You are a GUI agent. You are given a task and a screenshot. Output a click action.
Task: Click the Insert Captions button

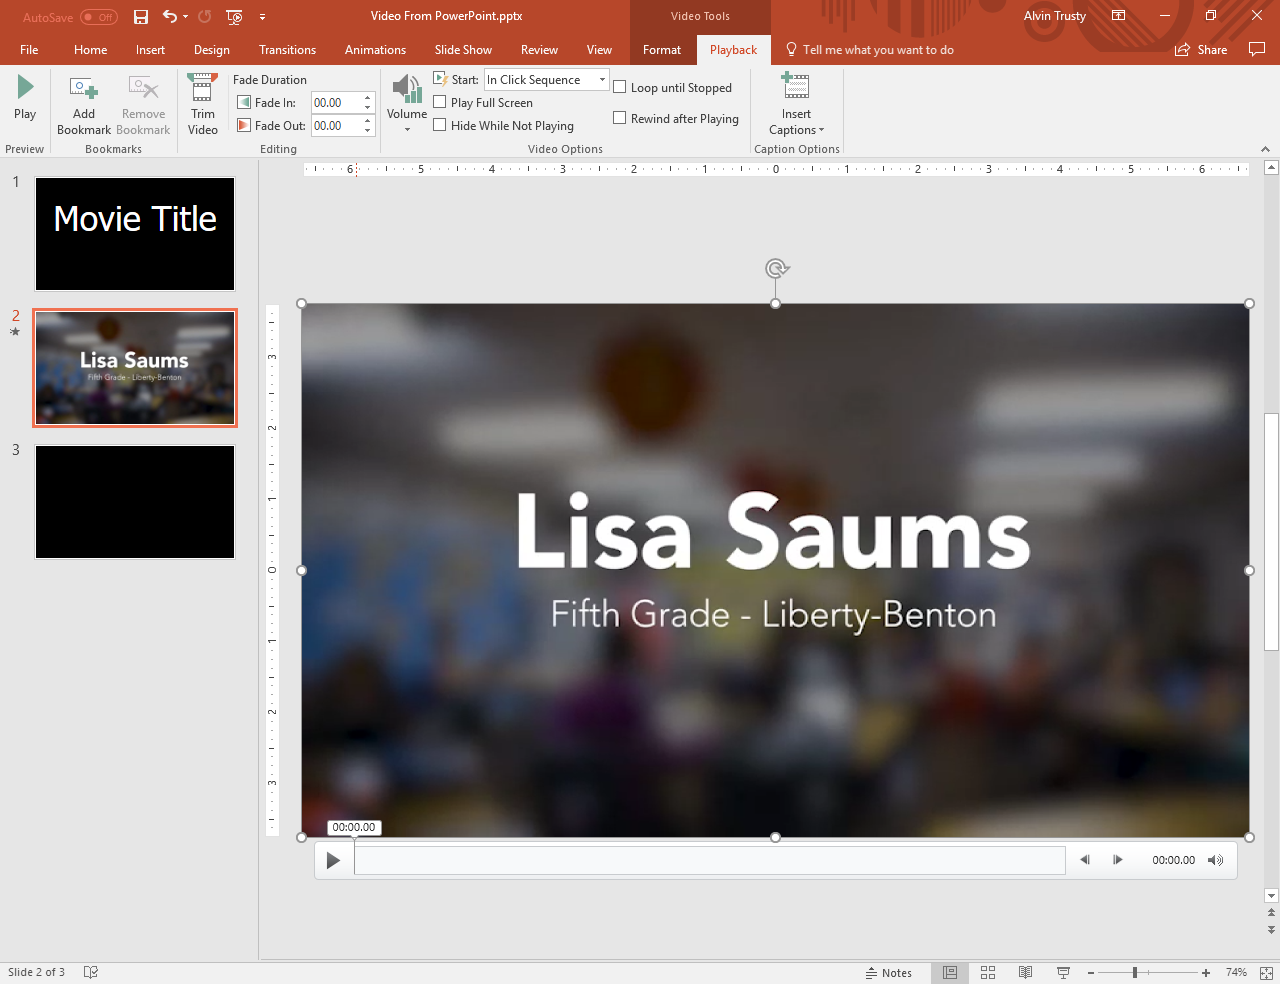797,105
